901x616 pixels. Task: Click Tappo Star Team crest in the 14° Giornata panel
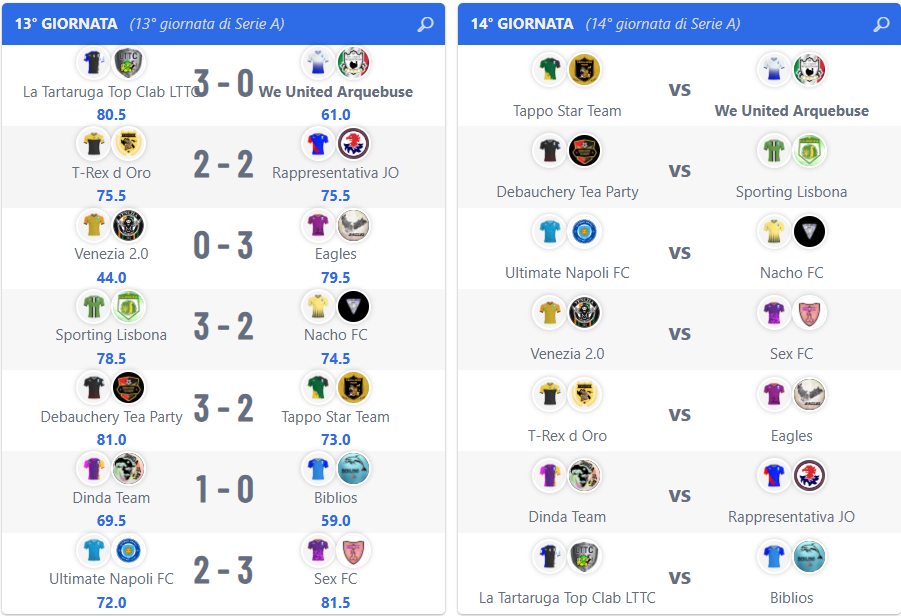coord(584,70)
